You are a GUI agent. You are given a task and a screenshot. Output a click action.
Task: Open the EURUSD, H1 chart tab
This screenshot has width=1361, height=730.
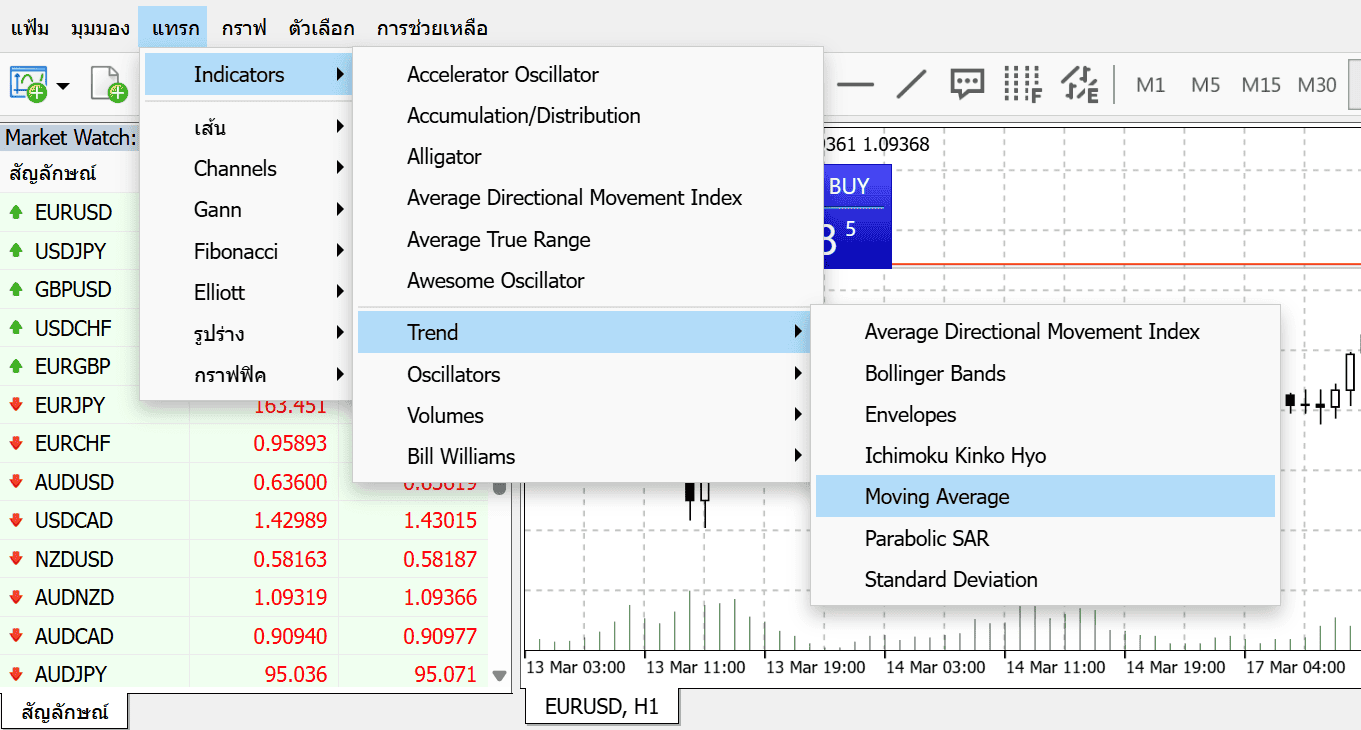[601, 707]
